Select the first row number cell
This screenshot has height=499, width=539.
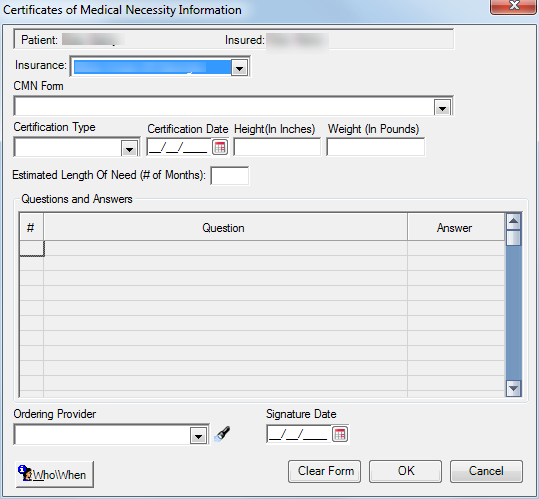pyautogui.click(x=32, y=248)
